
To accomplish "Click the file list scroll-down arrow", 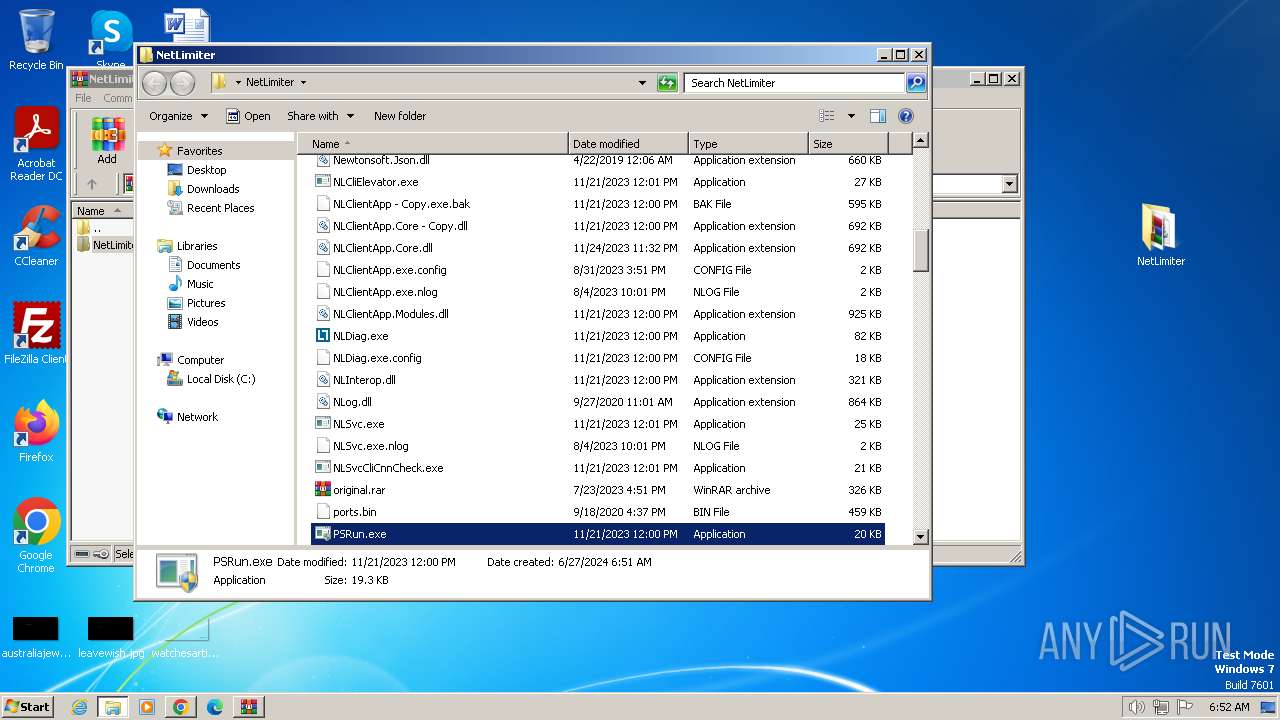I will click(921, 537).
